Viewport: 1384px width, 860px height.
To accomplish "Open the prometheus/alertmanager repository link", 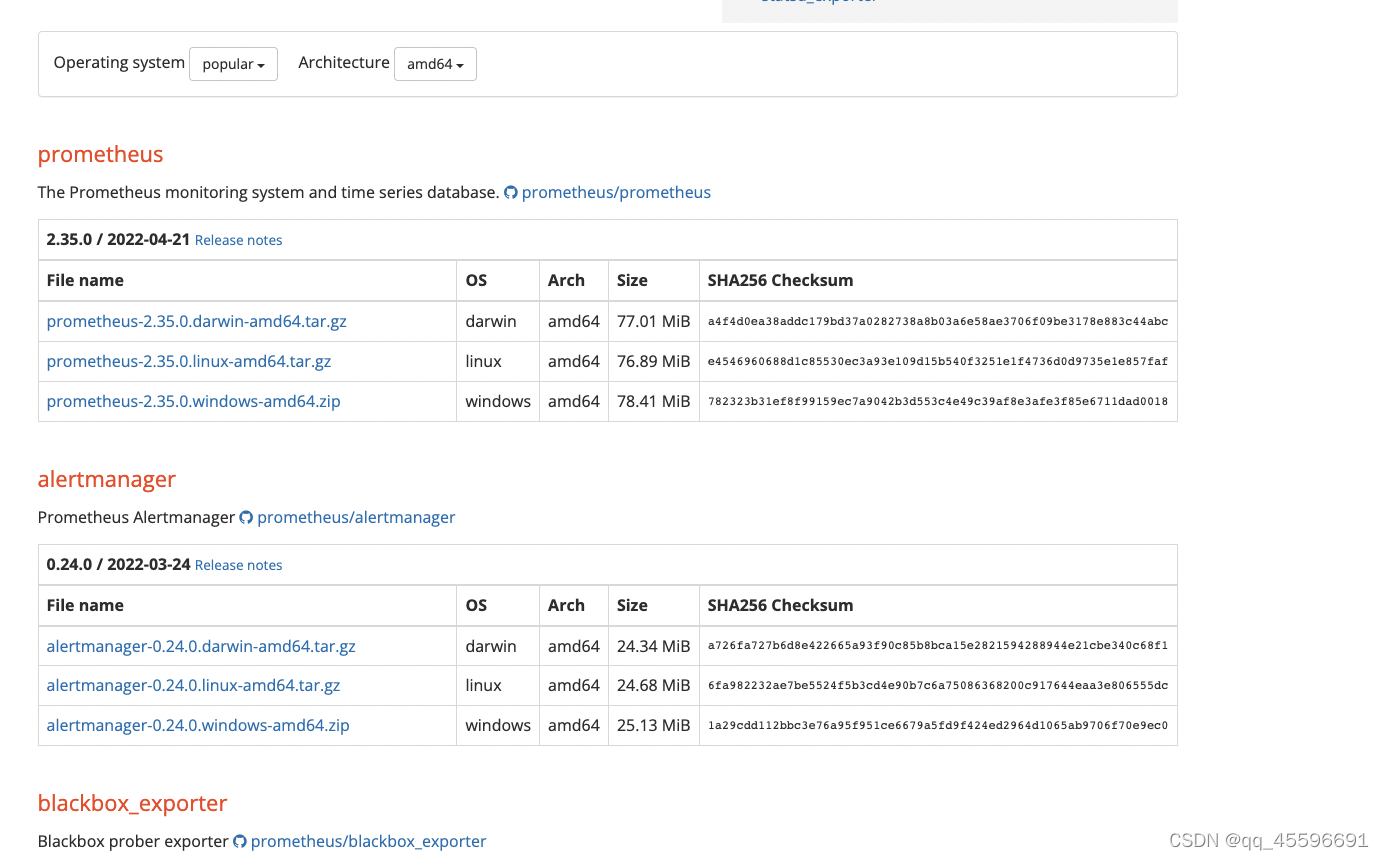I will (x=356, y=517).
